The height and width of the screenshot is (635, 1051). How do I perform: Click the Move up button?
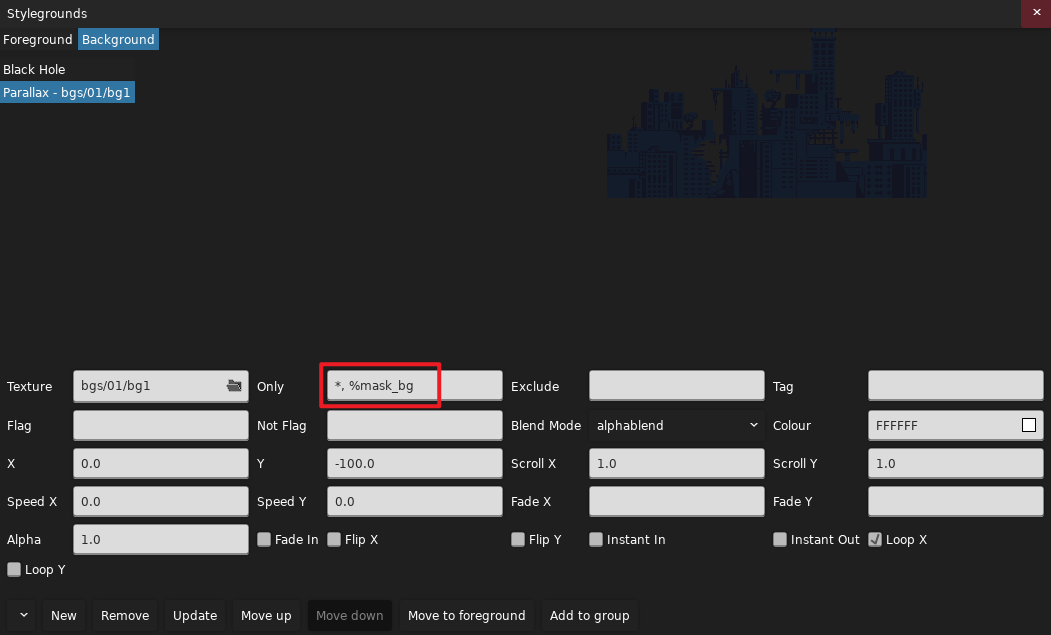[266, 616]
